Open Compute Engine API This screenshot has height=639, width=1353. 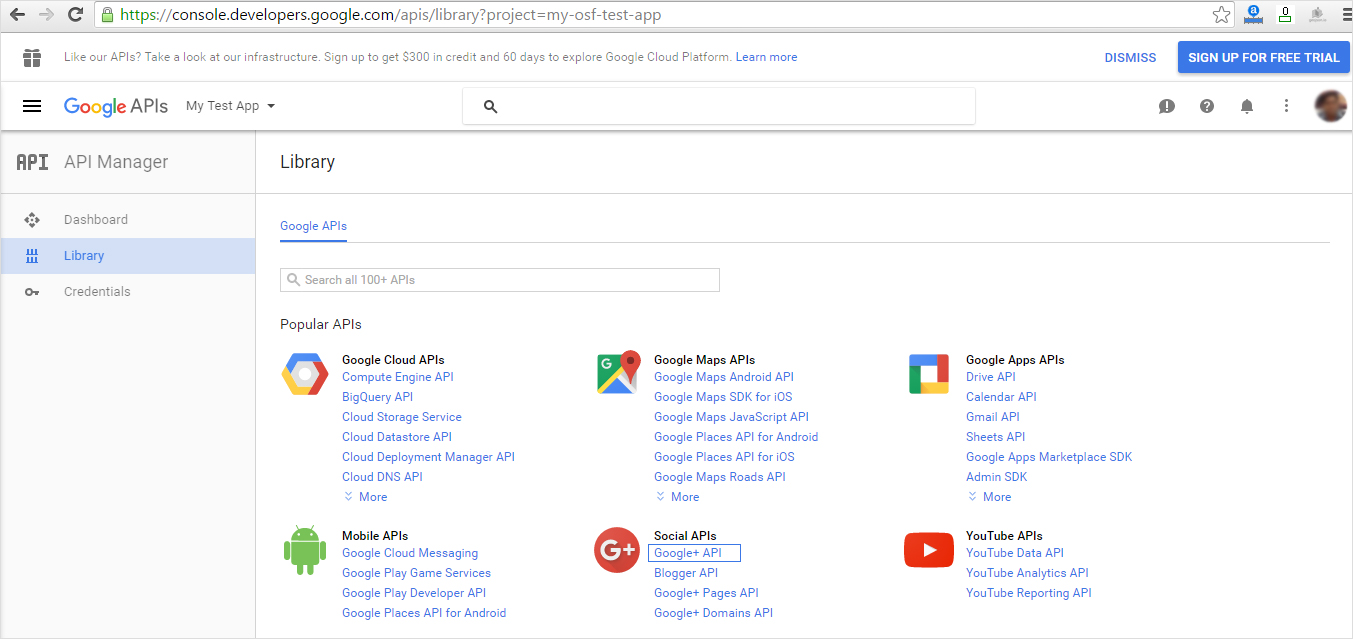[398, 377]
